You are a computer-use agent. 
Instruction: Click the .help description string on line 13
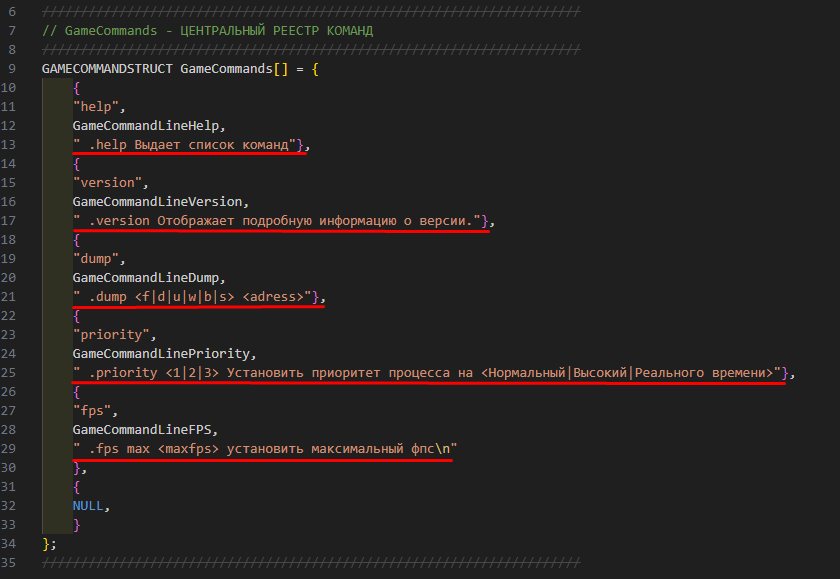(186, 145)
